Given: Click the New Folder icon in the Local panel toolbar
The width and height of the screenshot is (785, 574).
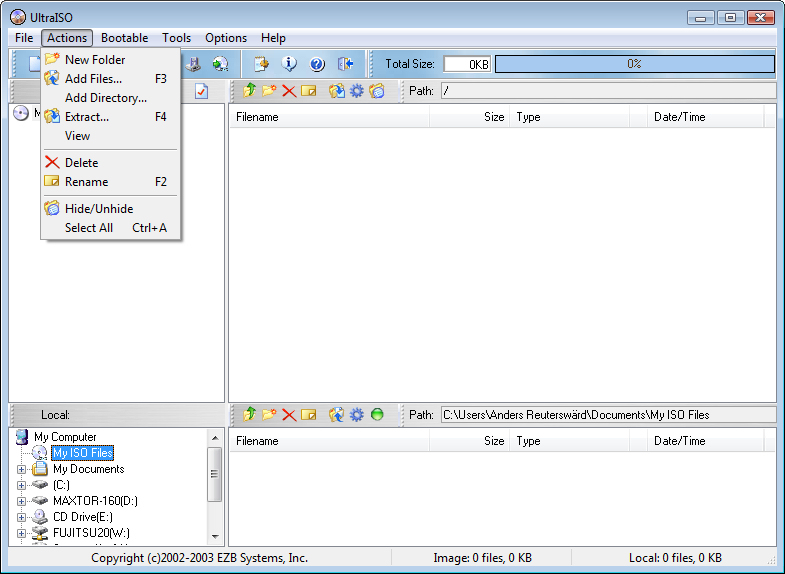Looking at the screenshot, I should tap(269, 414).
